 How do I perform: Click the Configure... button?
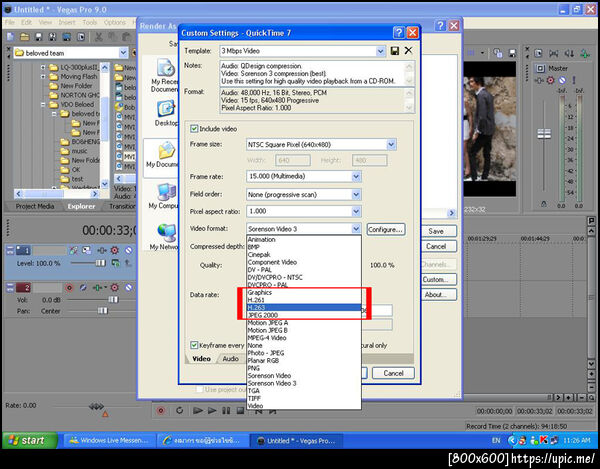[385, 230]
